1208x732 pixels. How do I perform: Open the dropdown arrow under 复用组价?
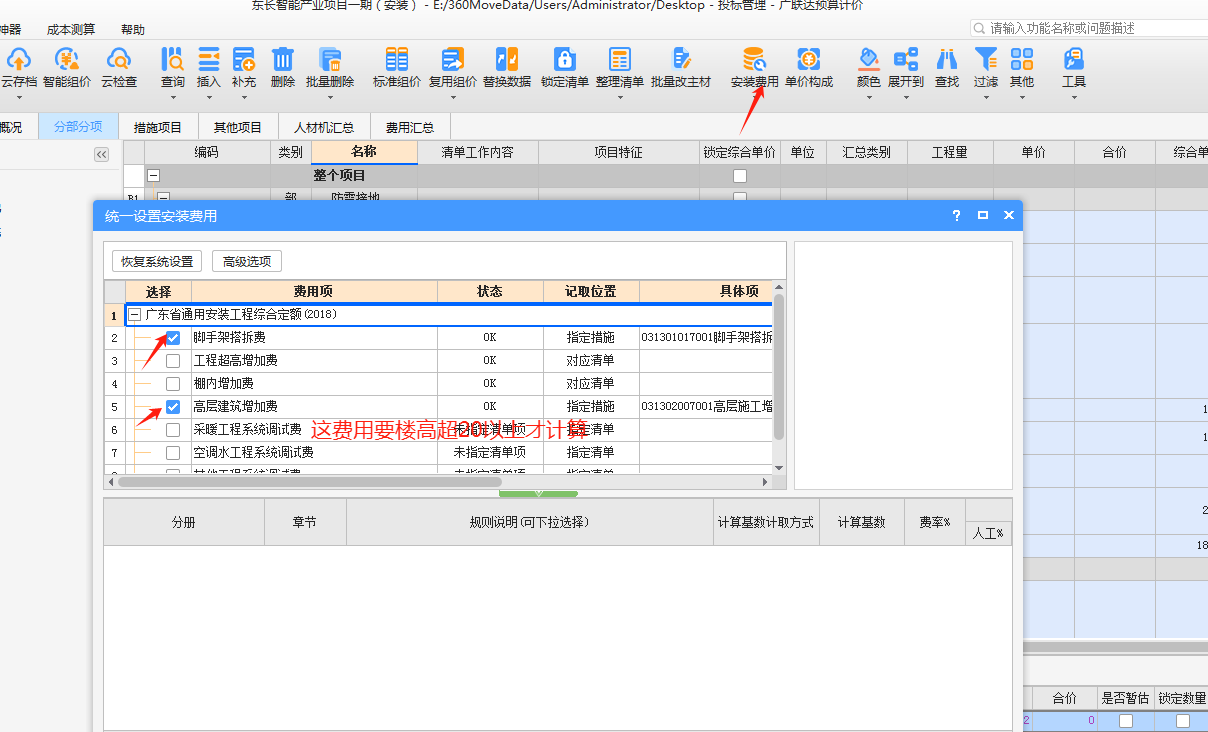tap(453, 97)
